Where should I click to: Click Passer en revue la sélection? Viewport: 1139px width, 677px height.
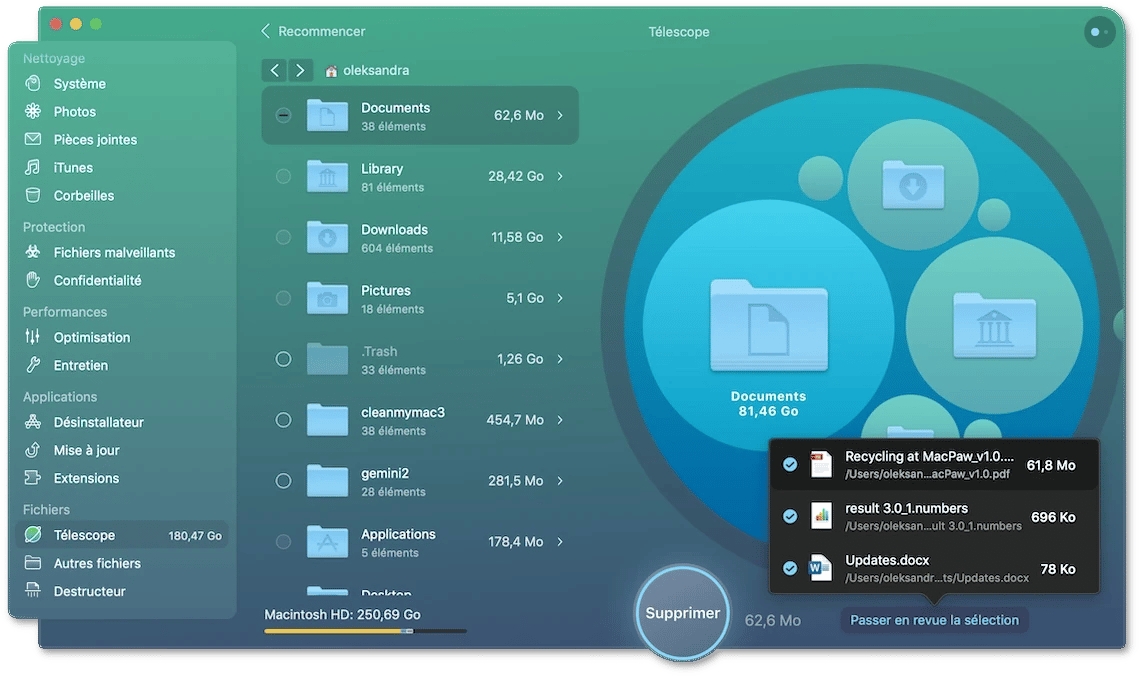click(934, 620)
